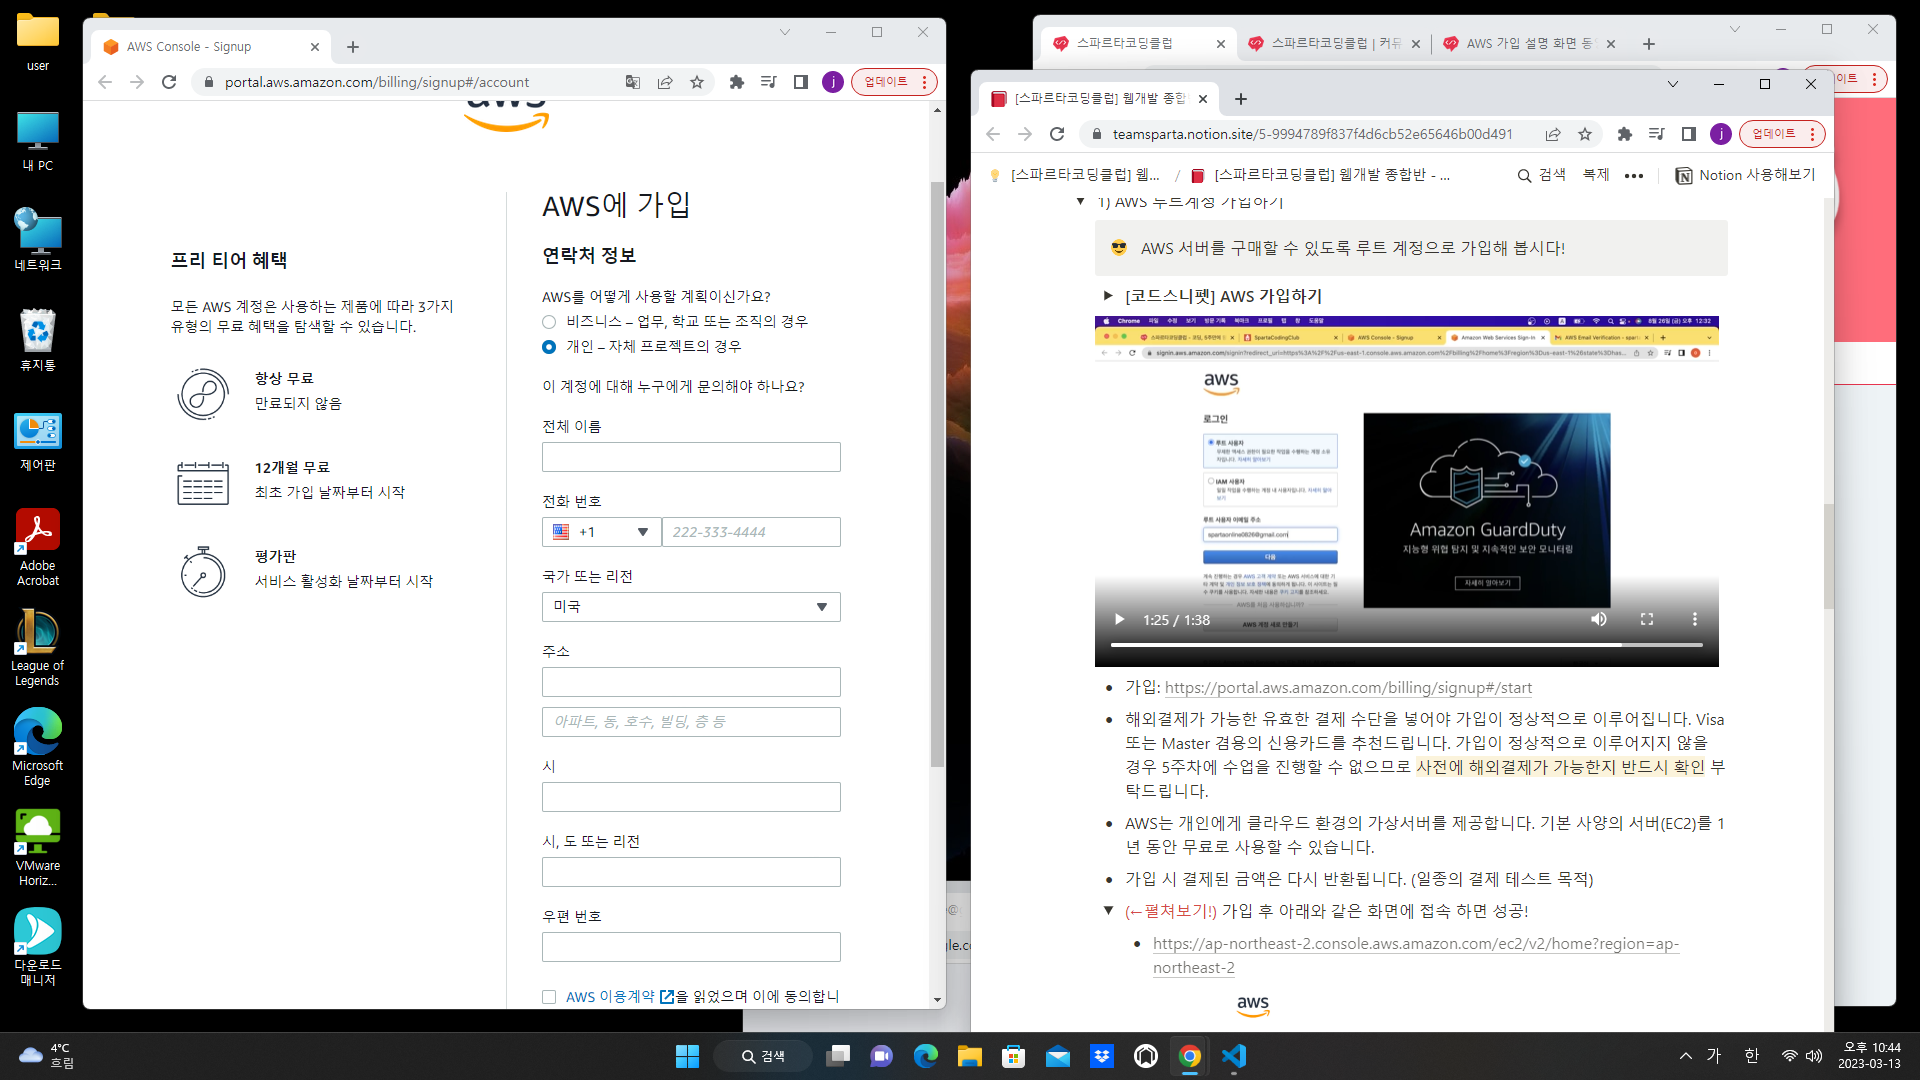Screen dimensions: 1920x1080
Task: Open Visual Studio Code from taskbar
Action: [1234, 1056]
